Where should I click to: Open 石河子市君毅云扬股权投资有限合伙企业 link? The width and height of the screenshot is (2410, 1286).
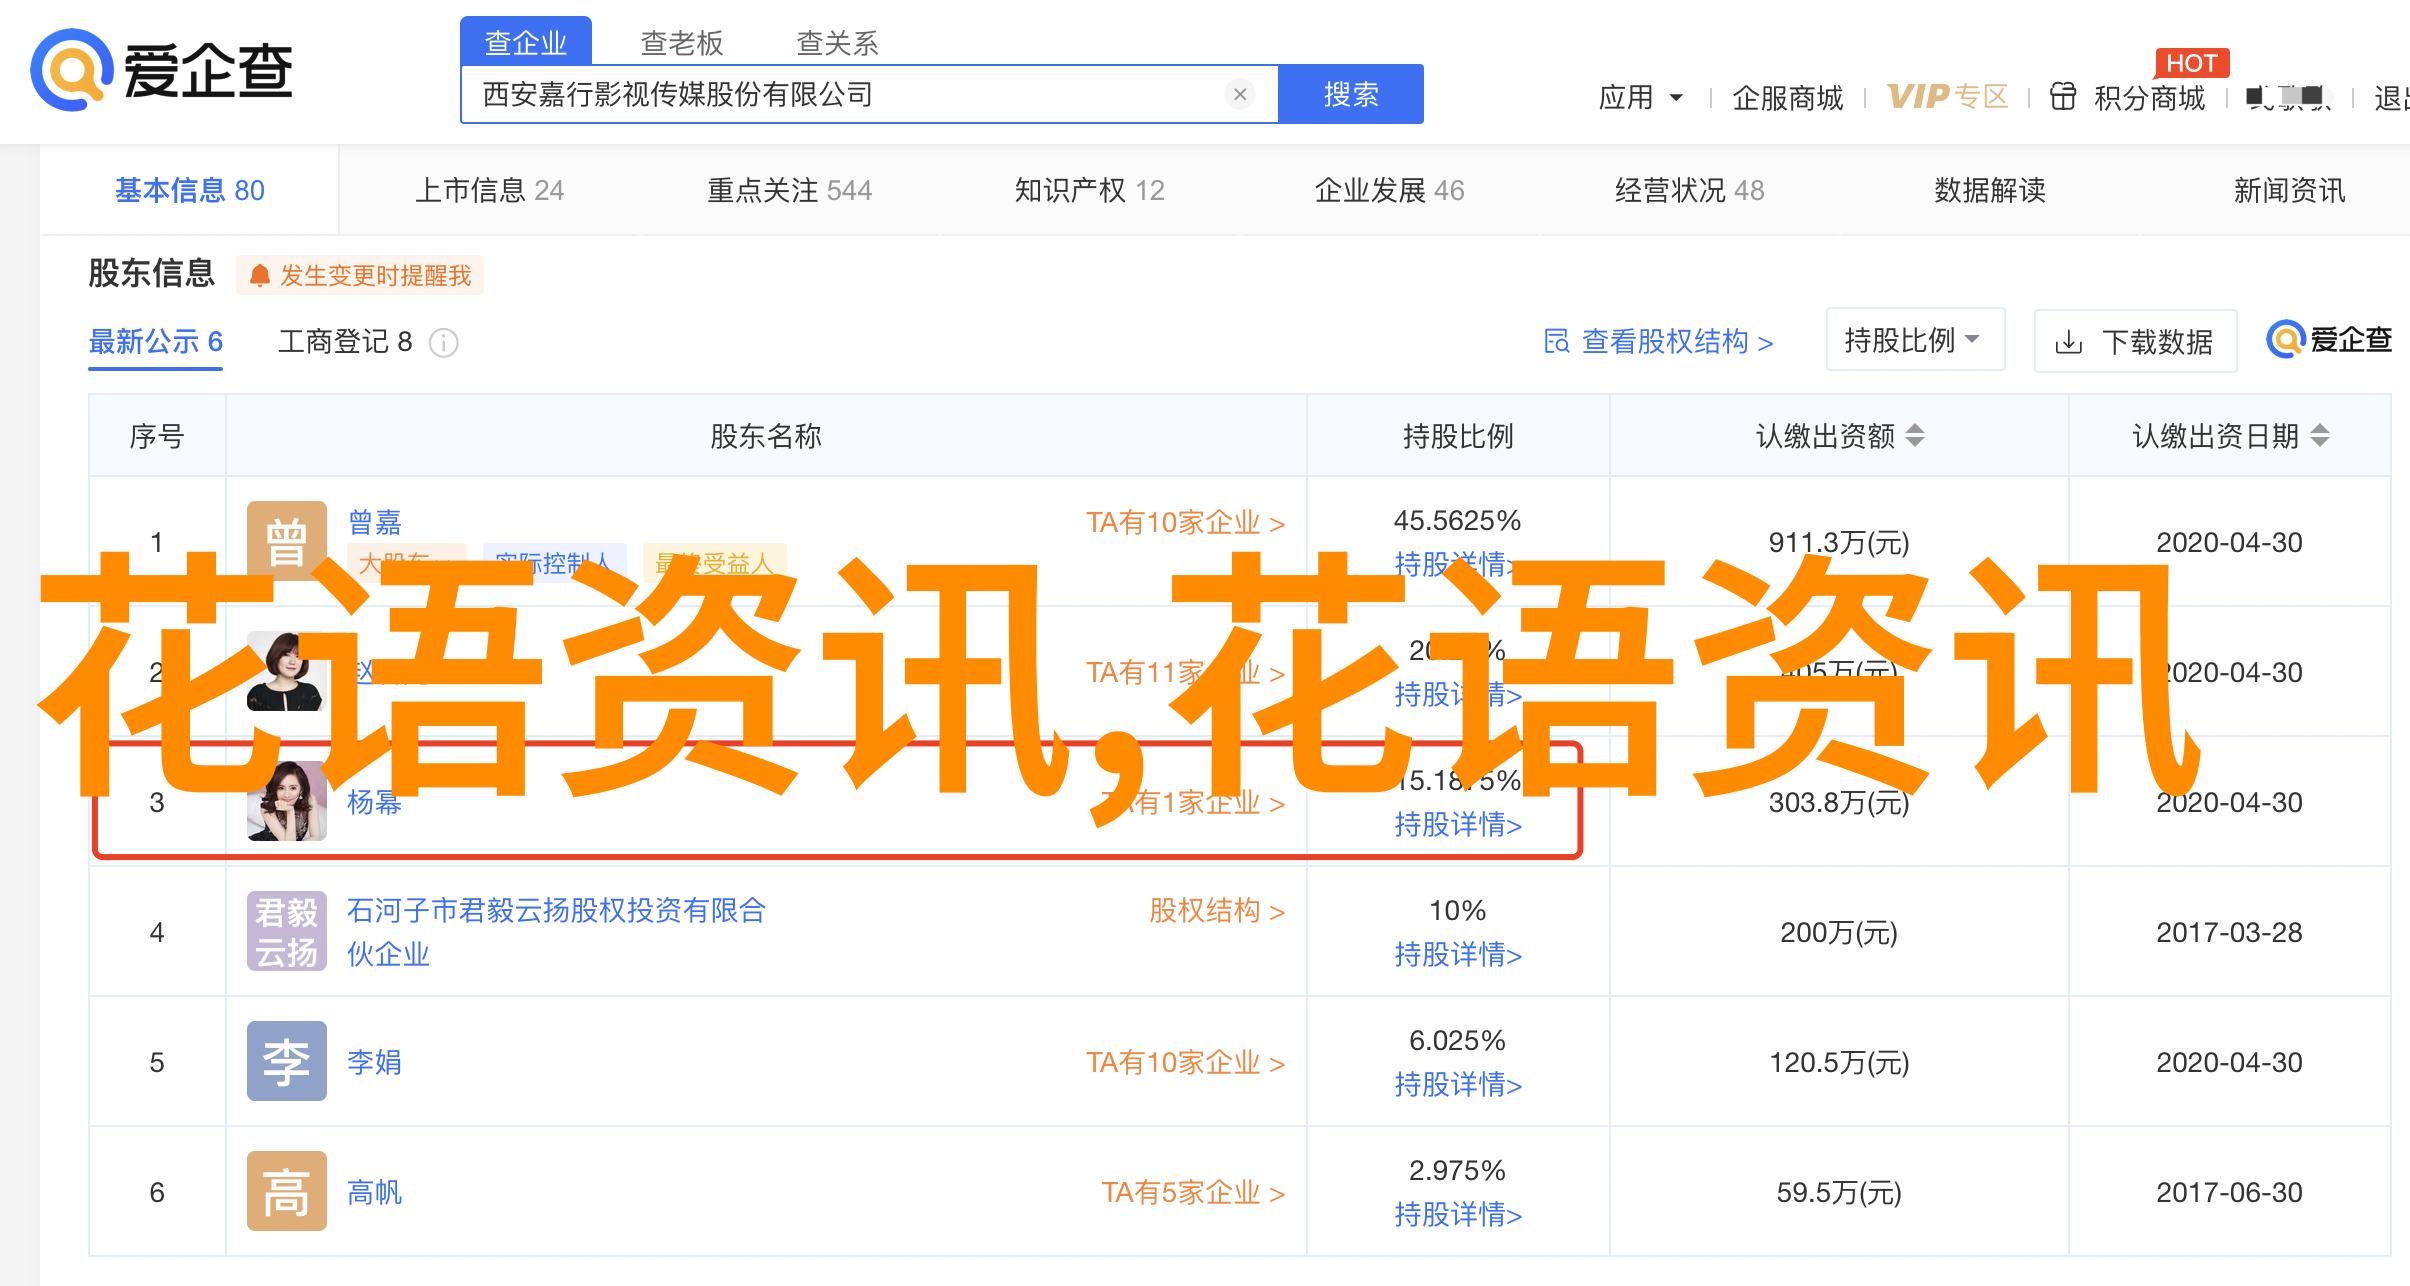[x=557, y=932]
